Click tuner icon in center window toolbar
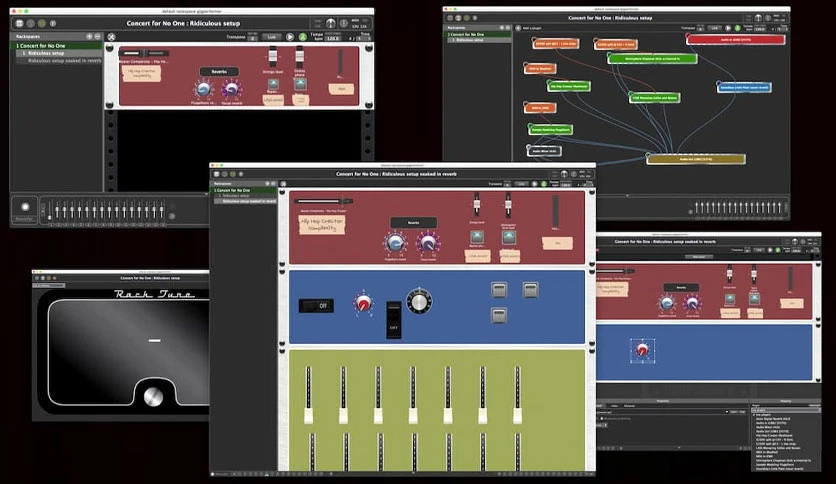The image size is (836, 484). tap(564, 174)
